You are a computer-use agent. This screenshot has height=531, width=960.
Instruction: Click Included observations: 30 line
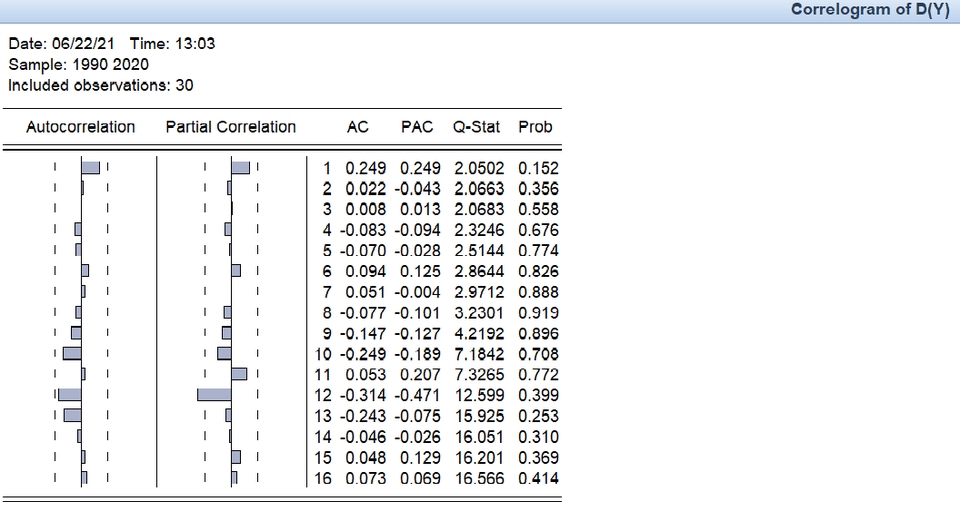click(x=100, y=86)
